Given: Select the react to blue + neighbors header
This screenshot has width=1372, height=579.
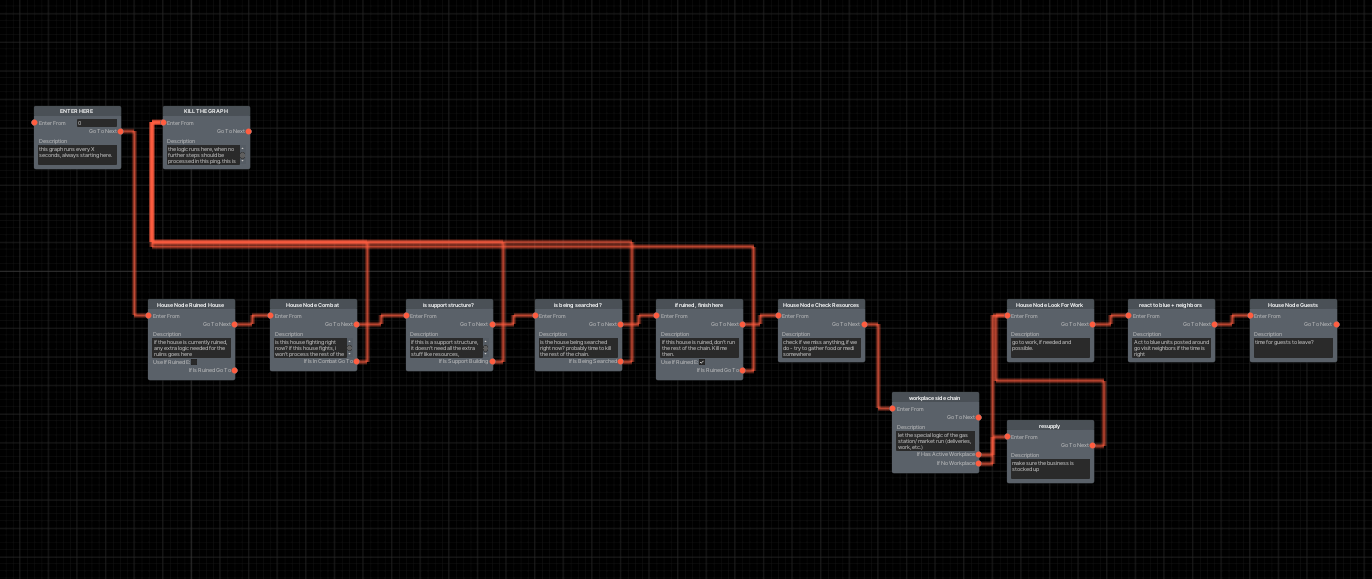Looking at the screenshot, I should point(1171,304).
